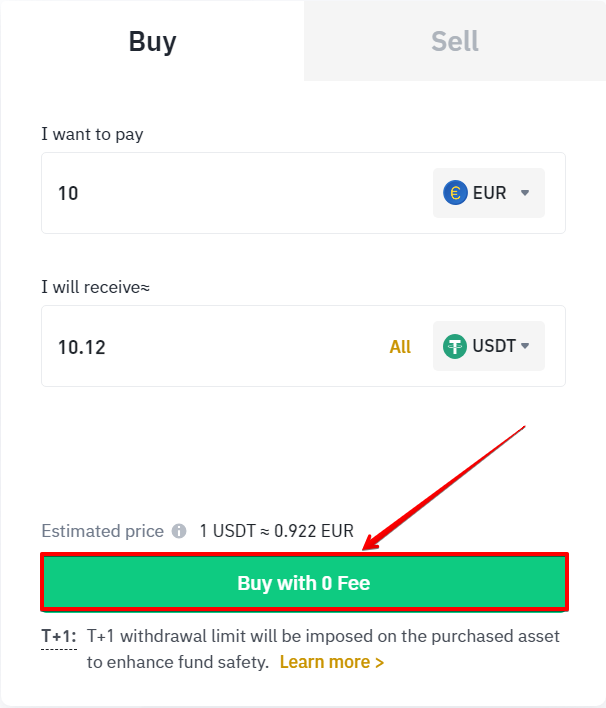
Task: Switch to the Buy tab
Action: (x=152, y=41)
